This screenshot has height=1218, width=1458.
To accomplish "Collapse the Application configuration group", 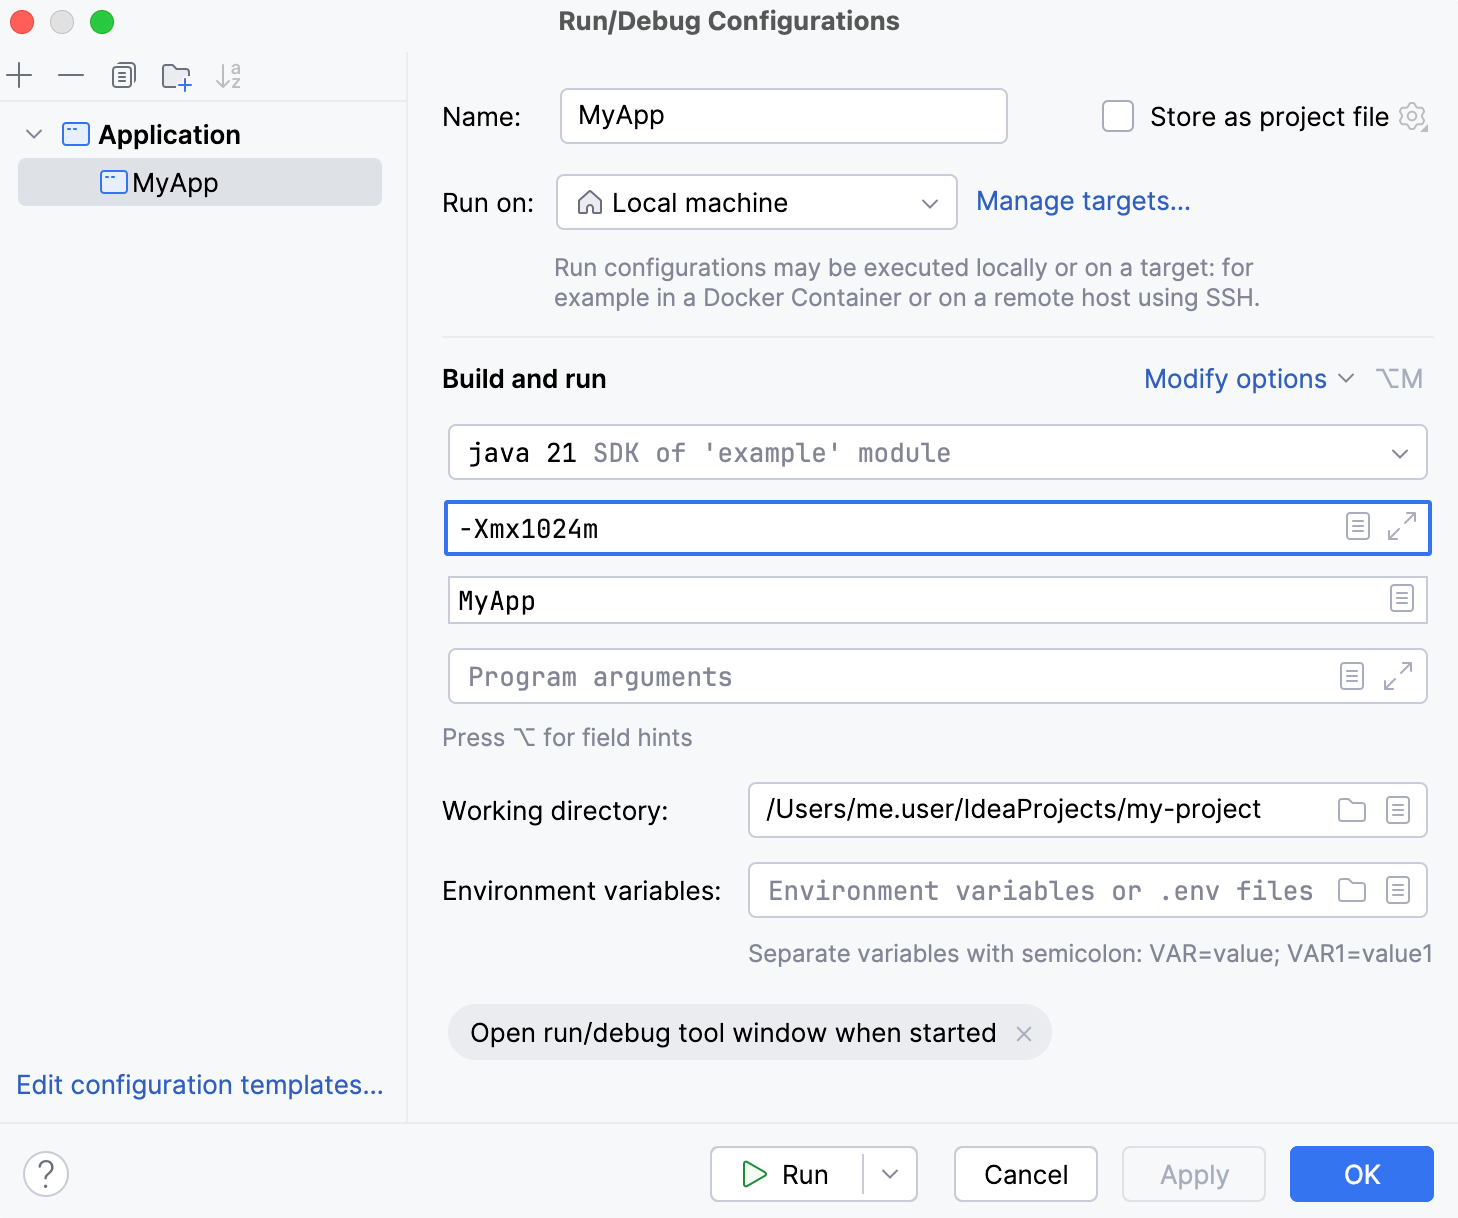I will (x=33, y=134).
